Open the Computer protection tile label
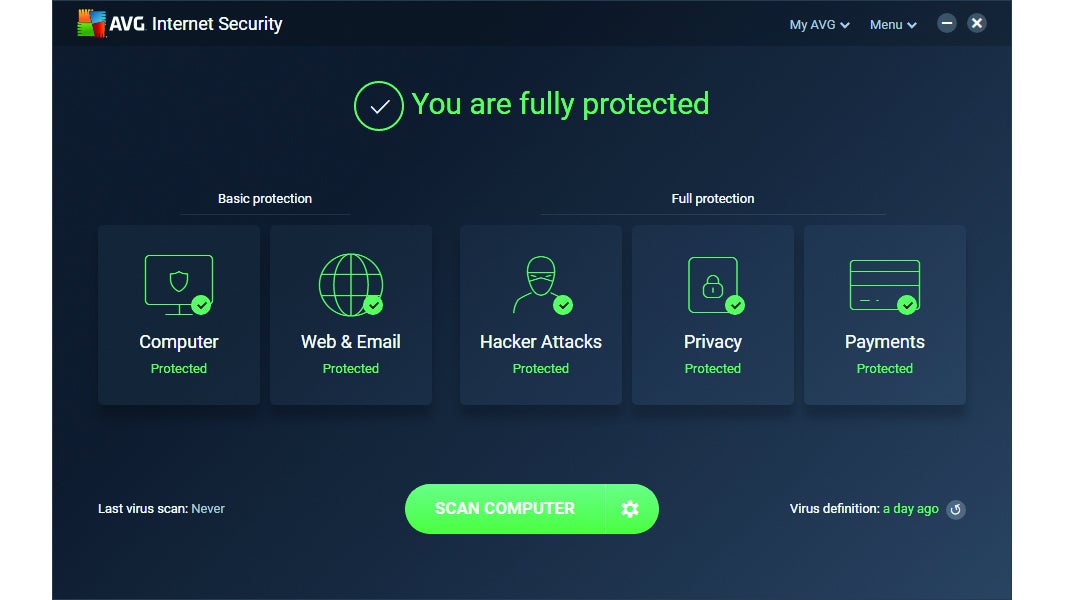 179,342
